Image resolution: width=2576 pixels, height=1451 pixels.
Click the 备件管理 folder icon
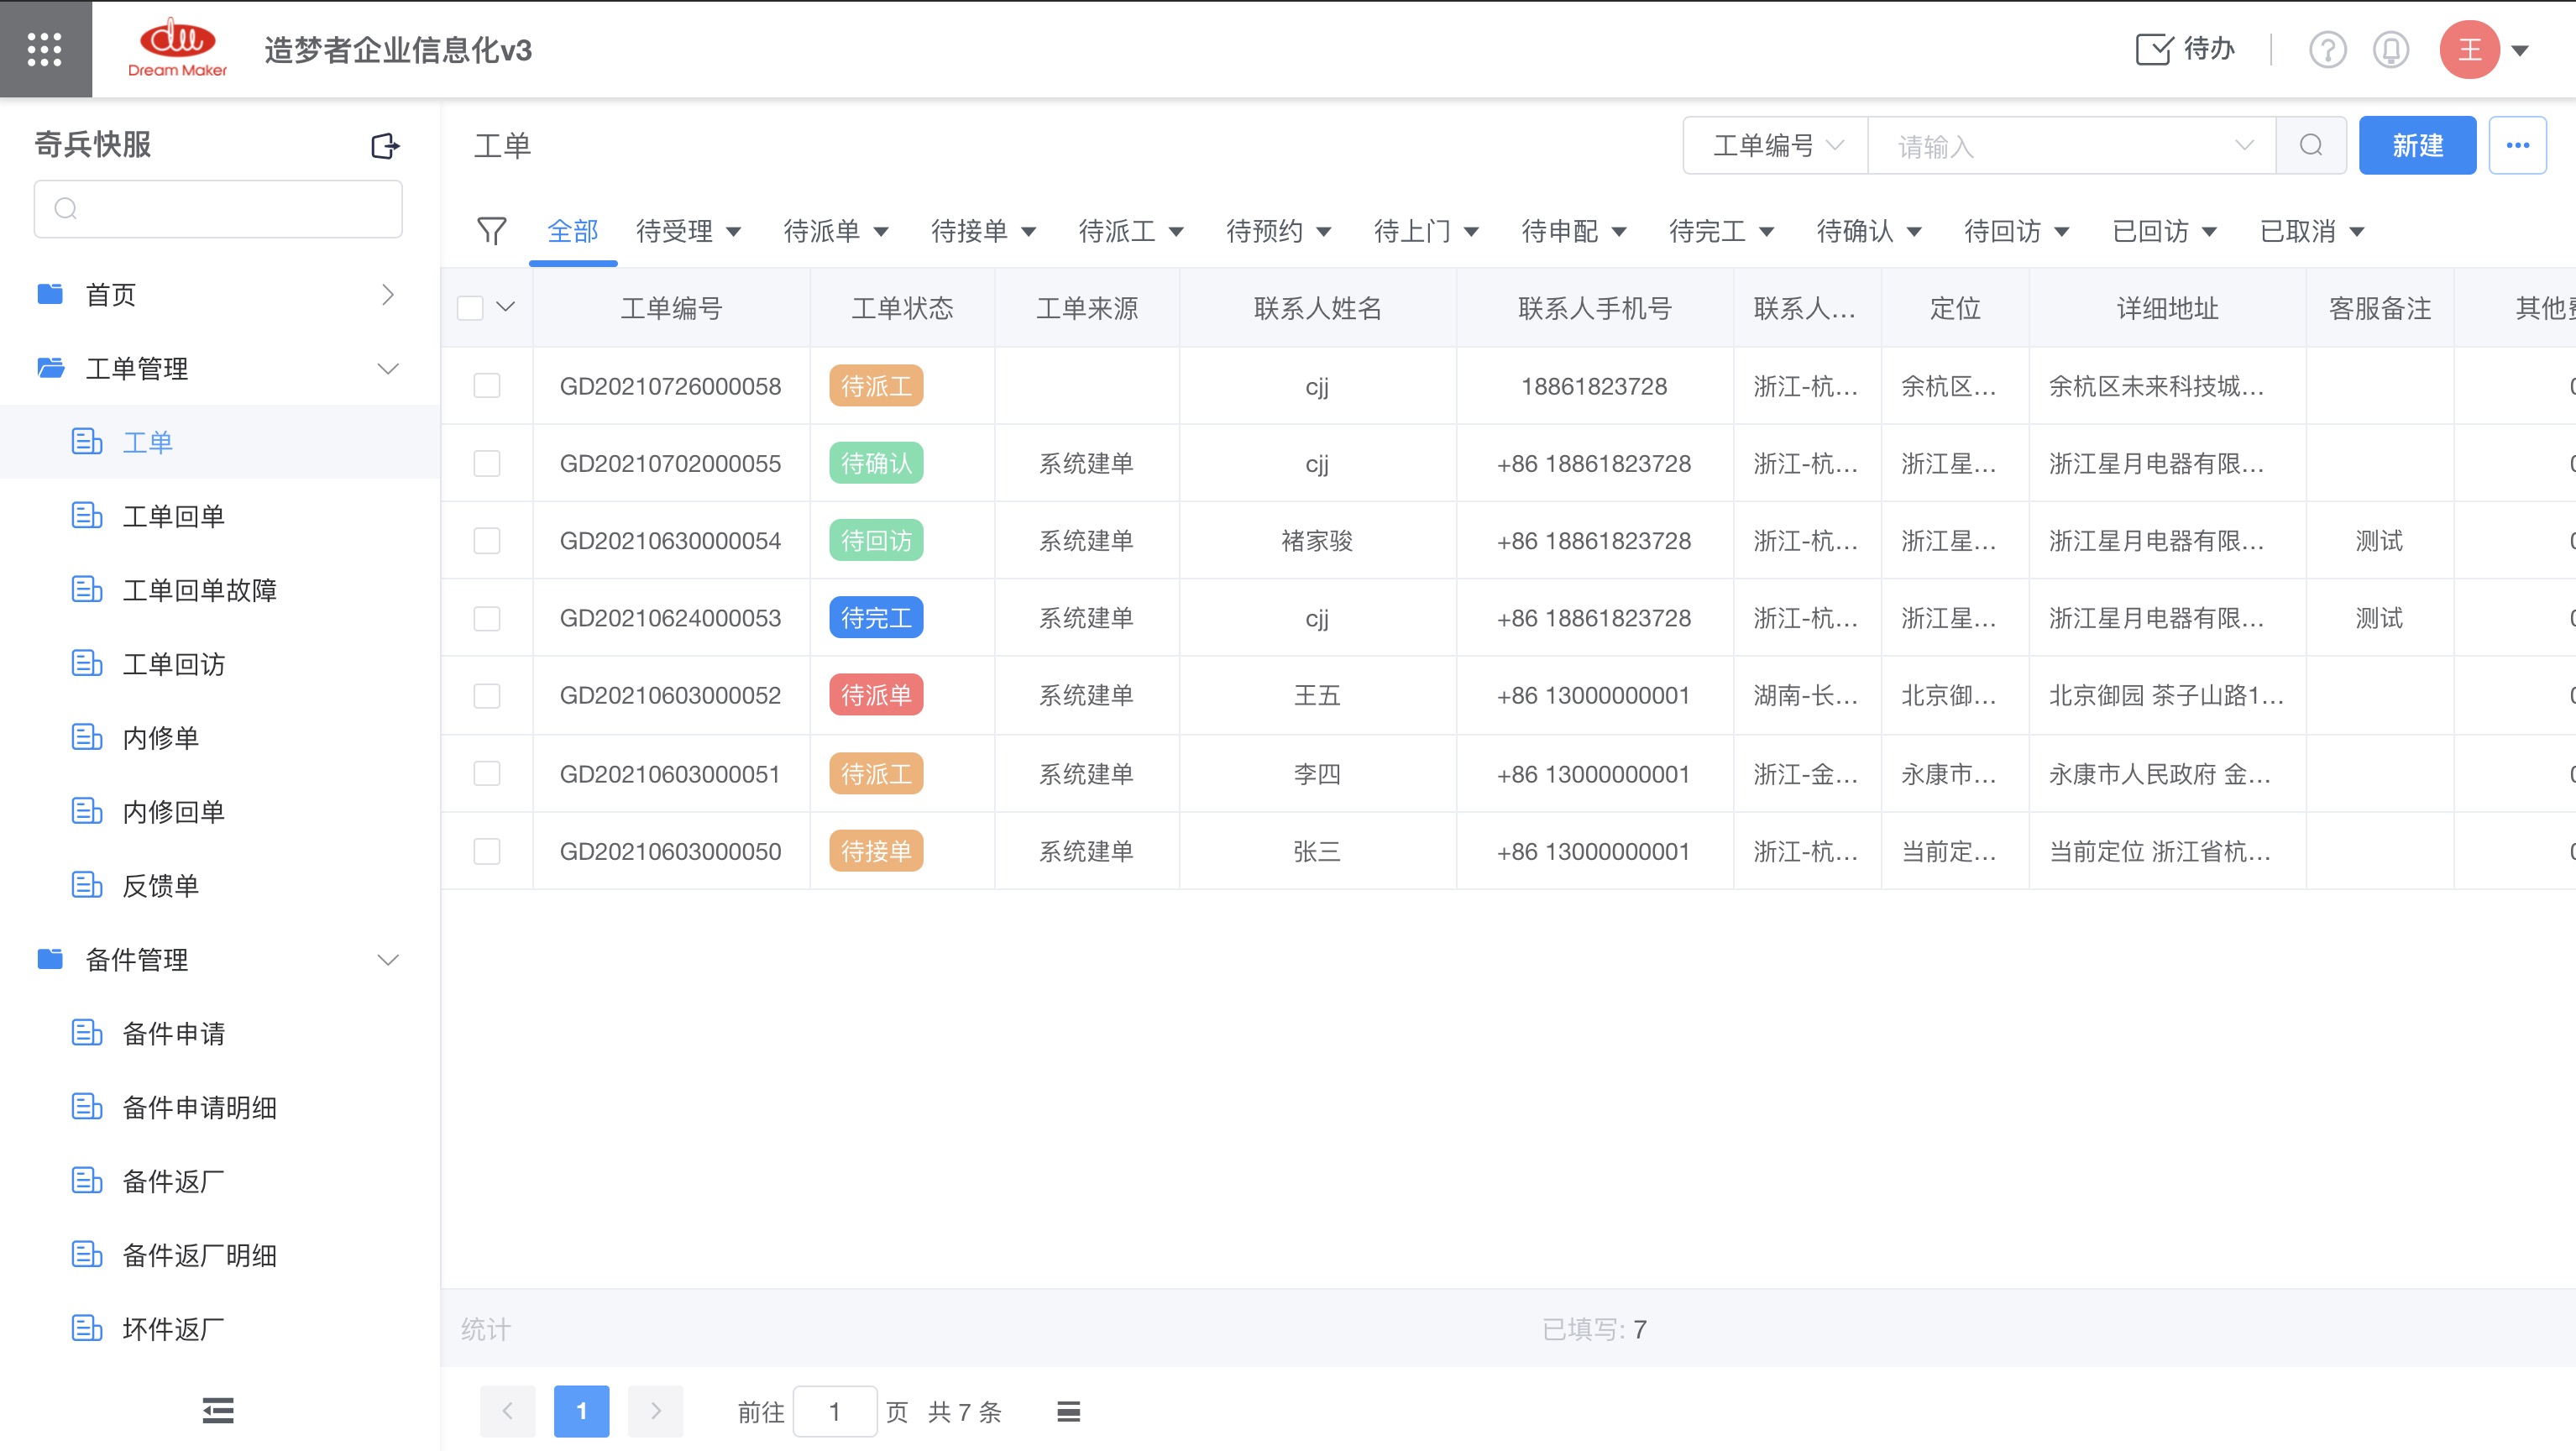pos(50,959)
